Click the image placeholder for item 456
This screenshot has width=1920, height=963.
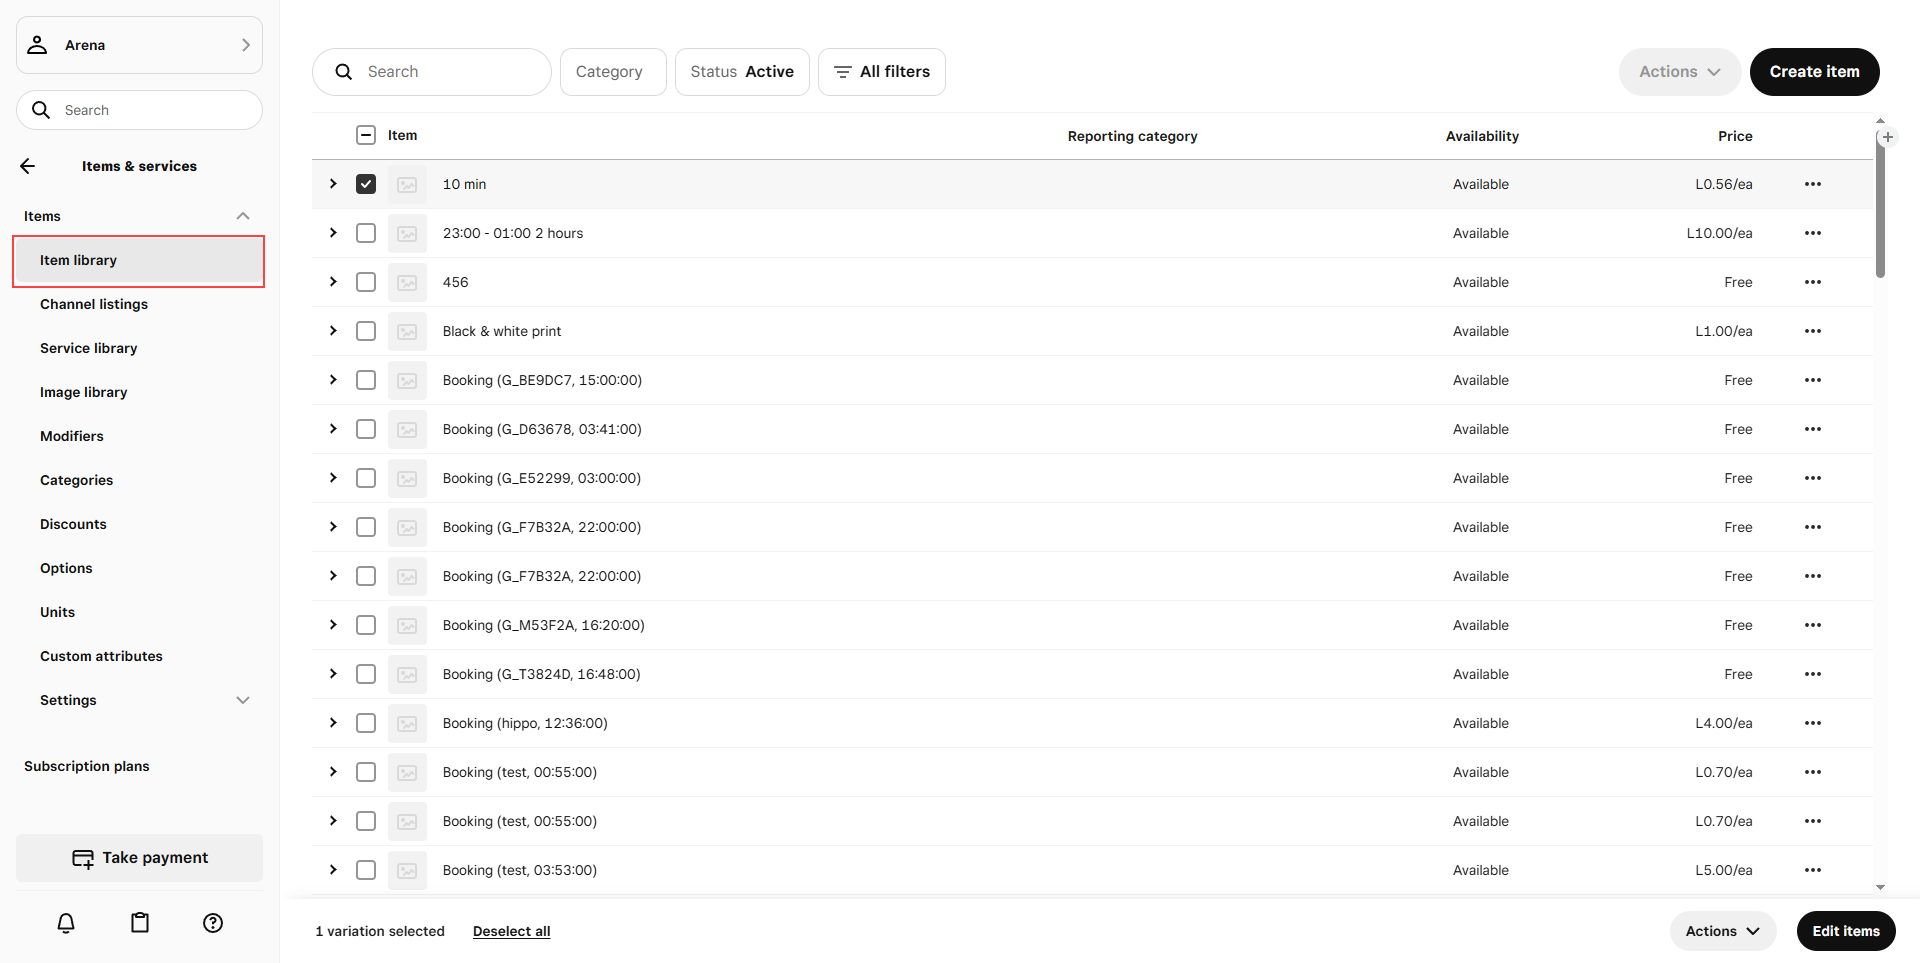click(407, 283)
